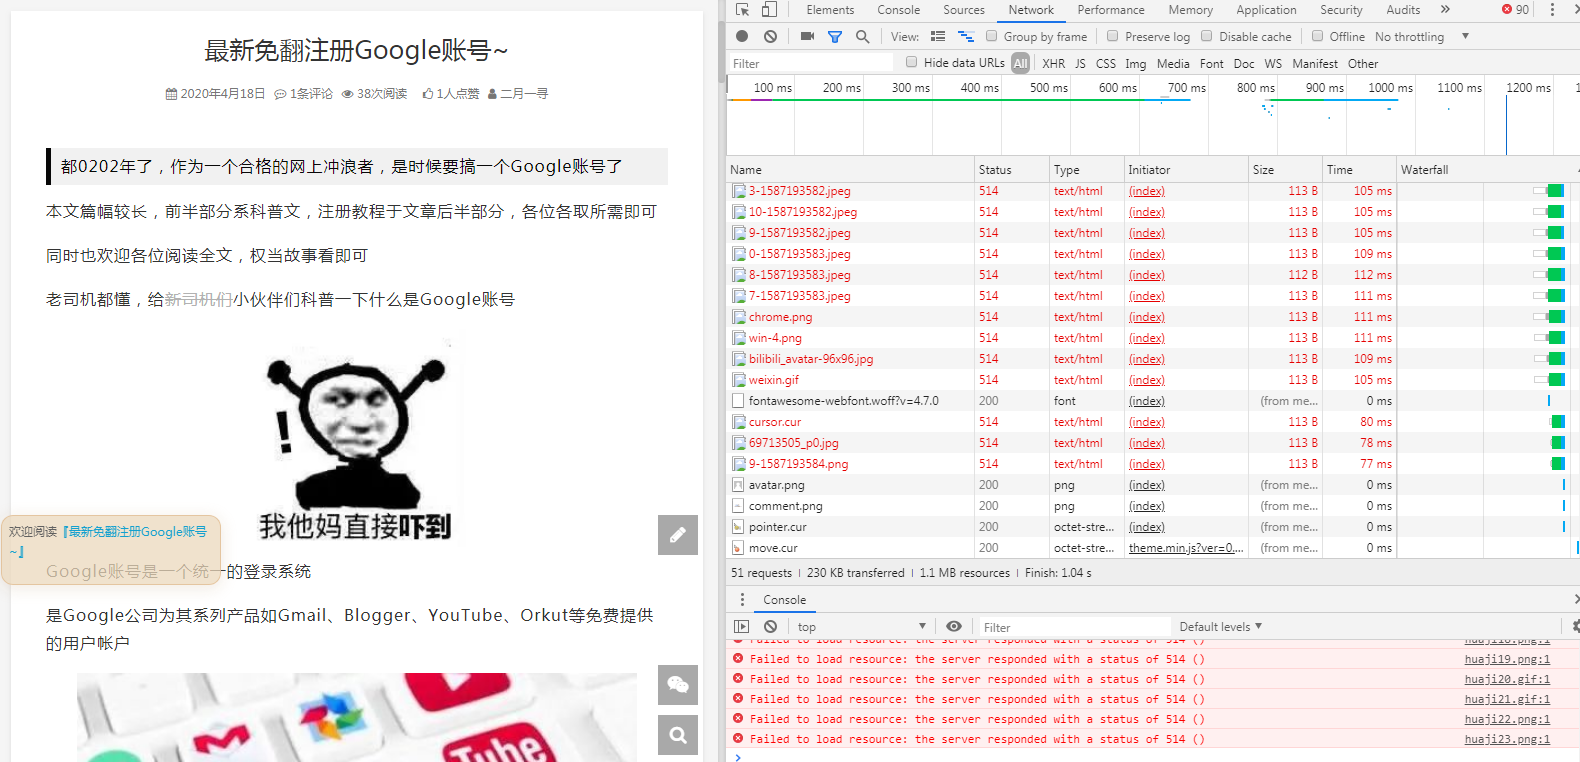Screen dimensions: 1580x762
Task: Open the page search floating button
Action: point(678,735)
